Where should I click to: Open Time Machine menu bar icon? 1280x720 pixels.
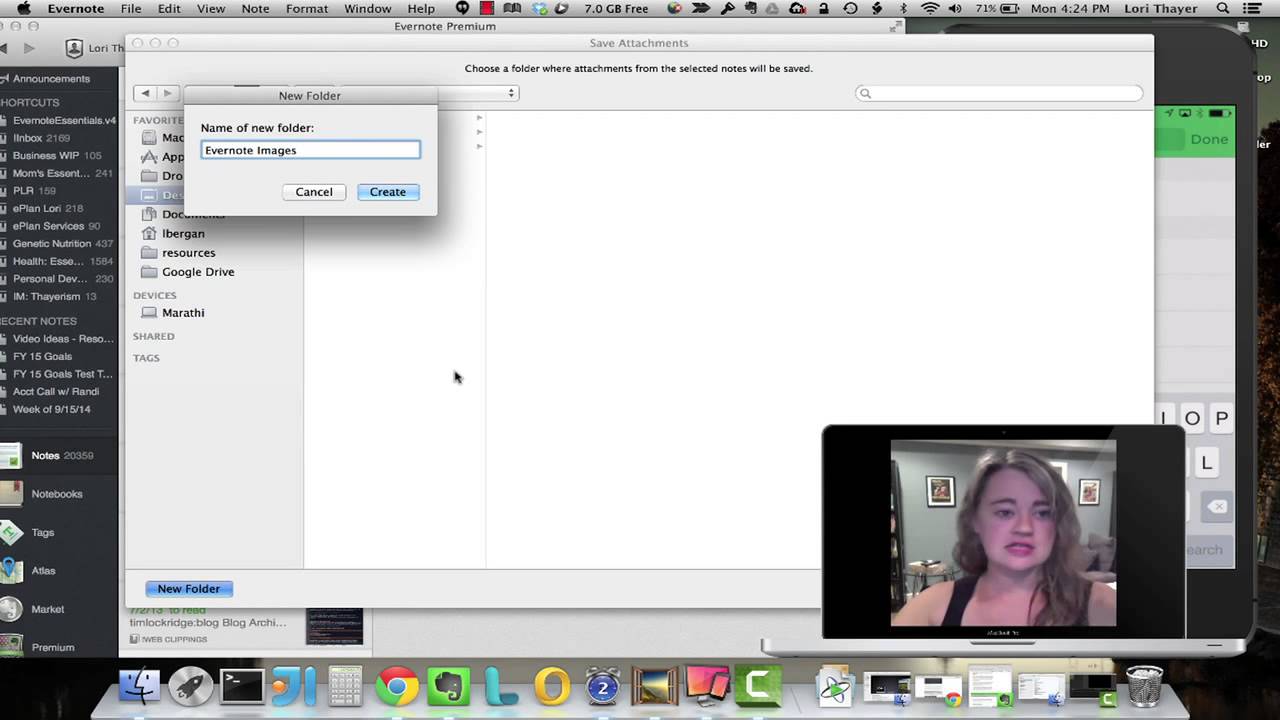point(850,8)
